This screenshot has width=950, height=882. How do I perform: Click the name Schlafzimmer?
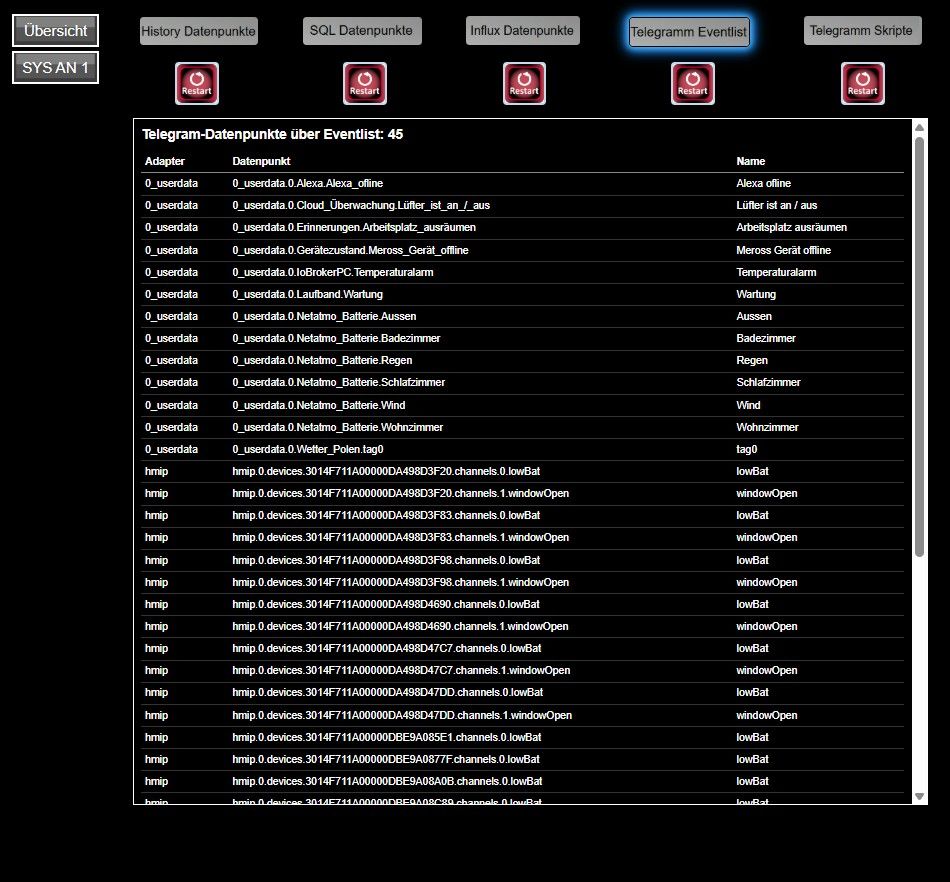(768, 383)
